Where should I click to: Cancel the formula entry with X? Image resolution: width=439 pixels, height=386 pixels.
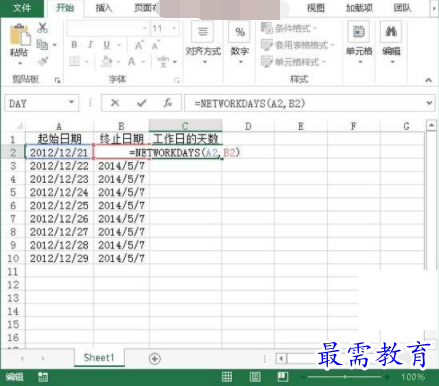point(115,103)
